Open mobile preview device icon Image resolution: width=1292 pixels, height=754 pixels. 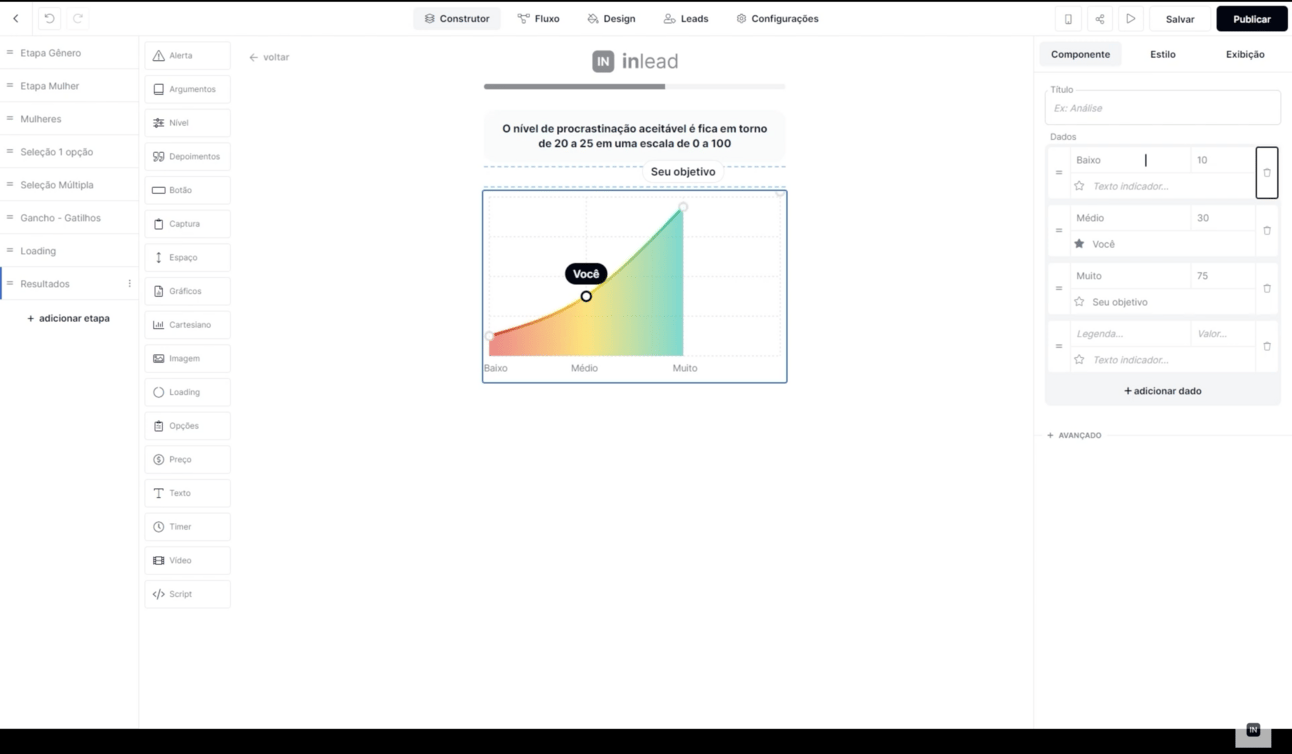click(x=1068, y=19)
